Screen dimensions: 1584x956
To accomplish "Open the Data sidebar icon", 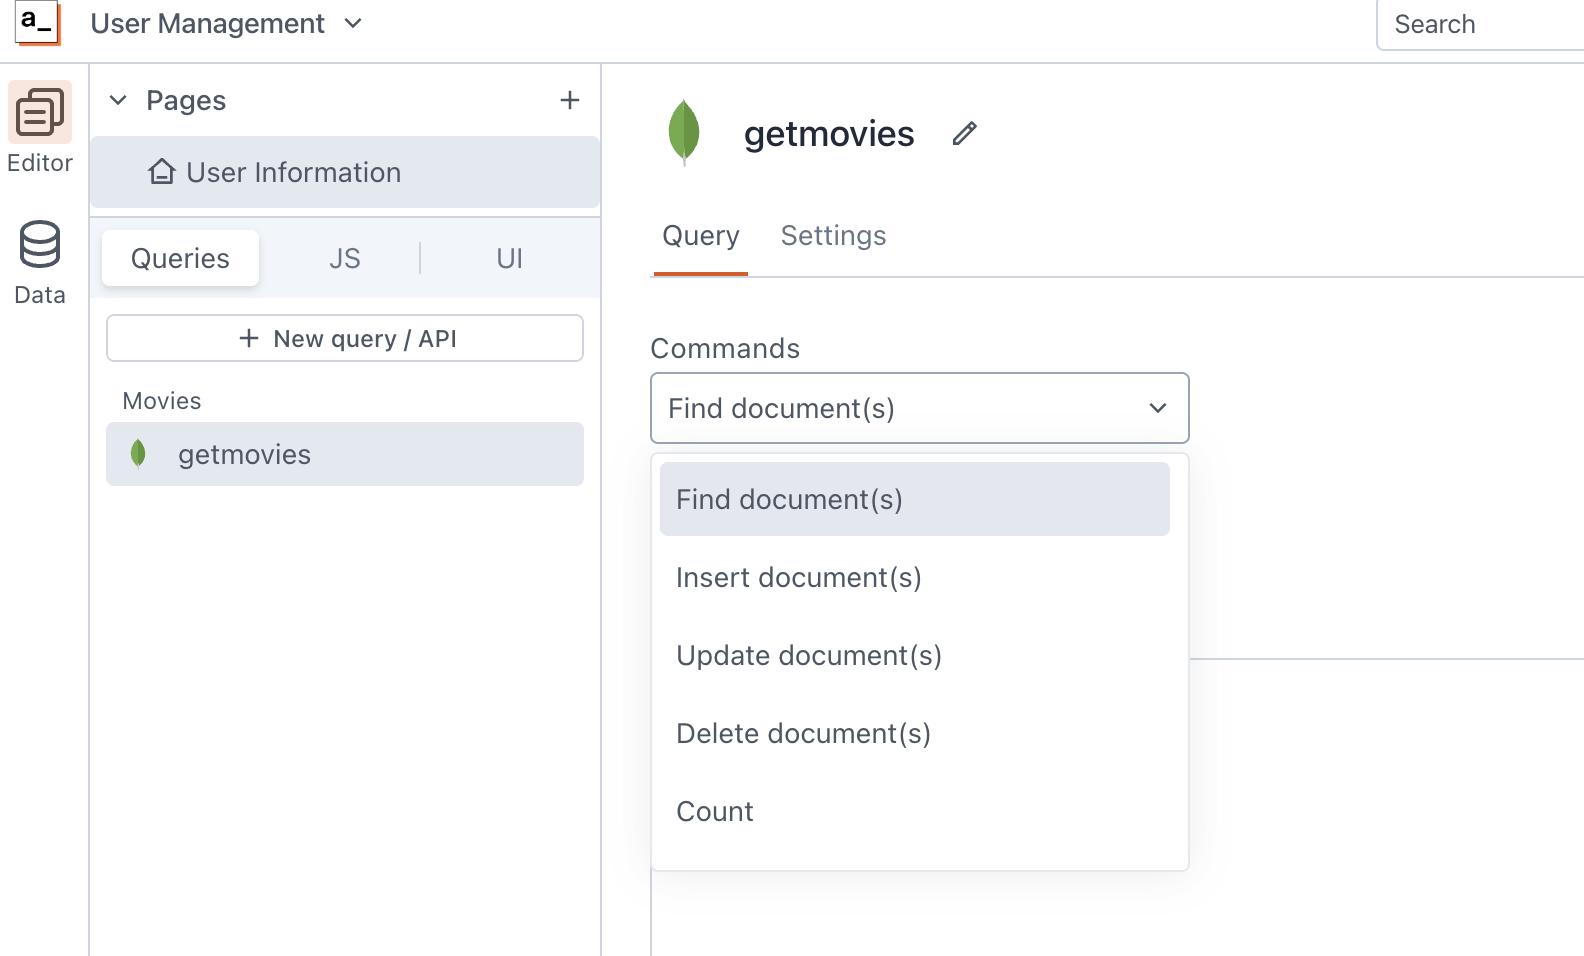I will point(40,245).
